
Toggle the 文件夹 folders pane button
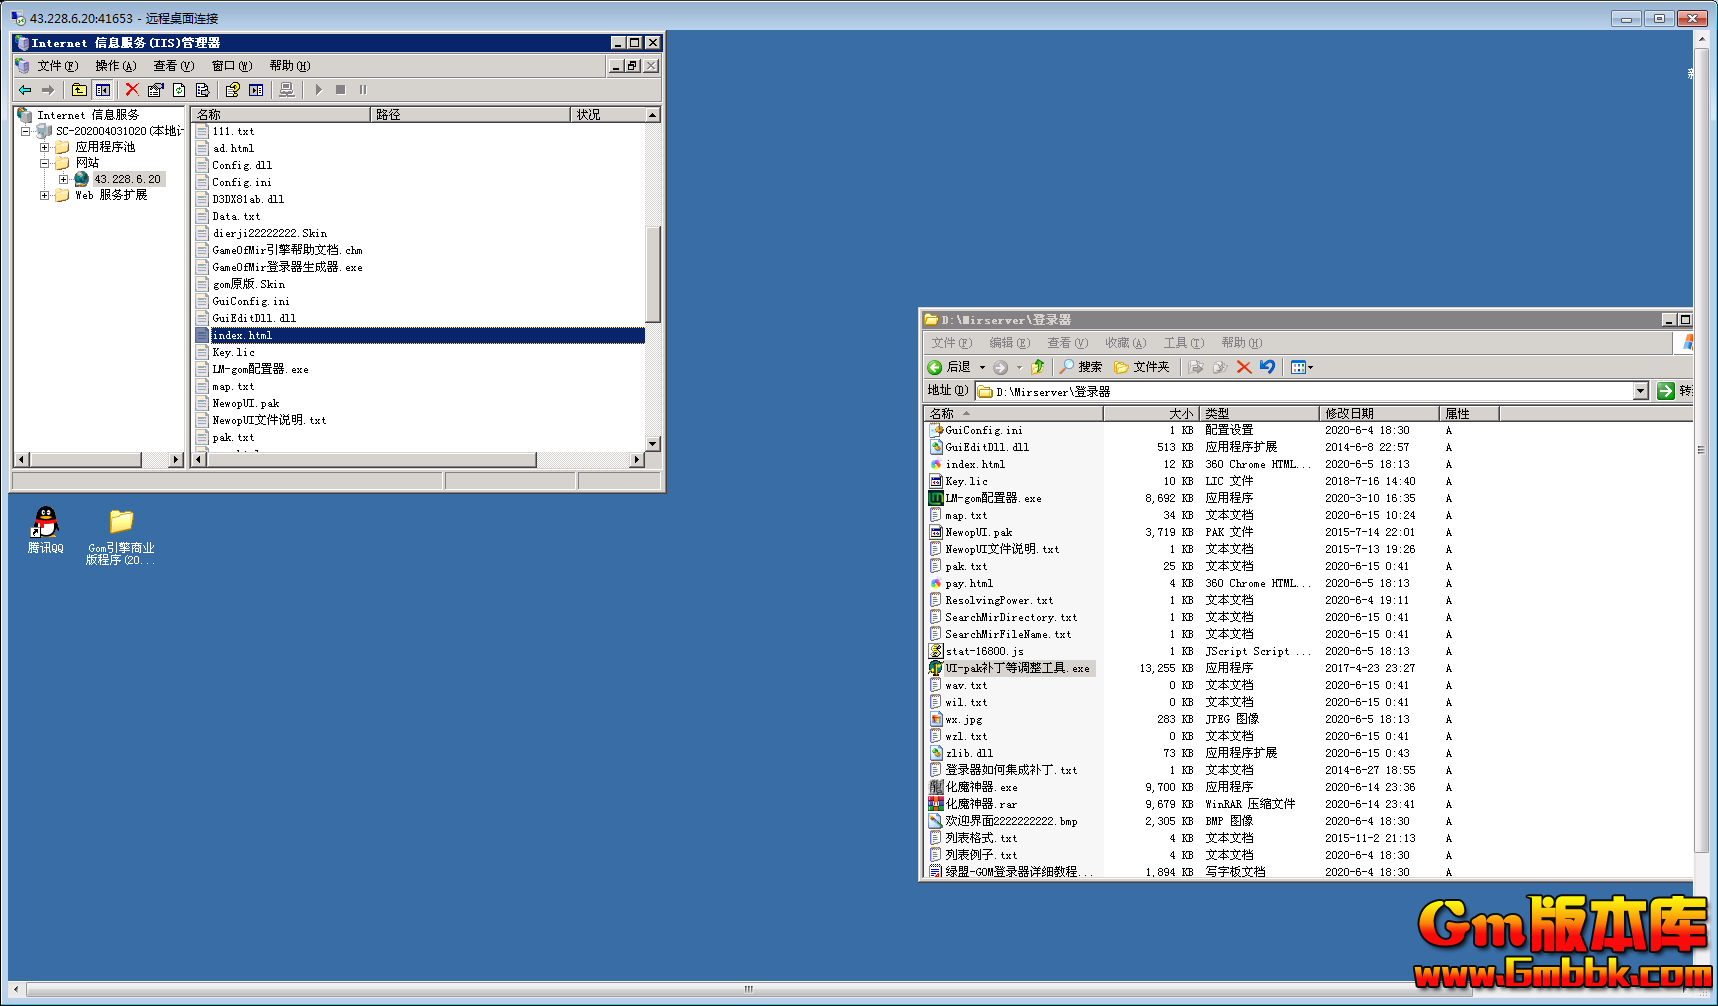click(x=1141, y=367)
